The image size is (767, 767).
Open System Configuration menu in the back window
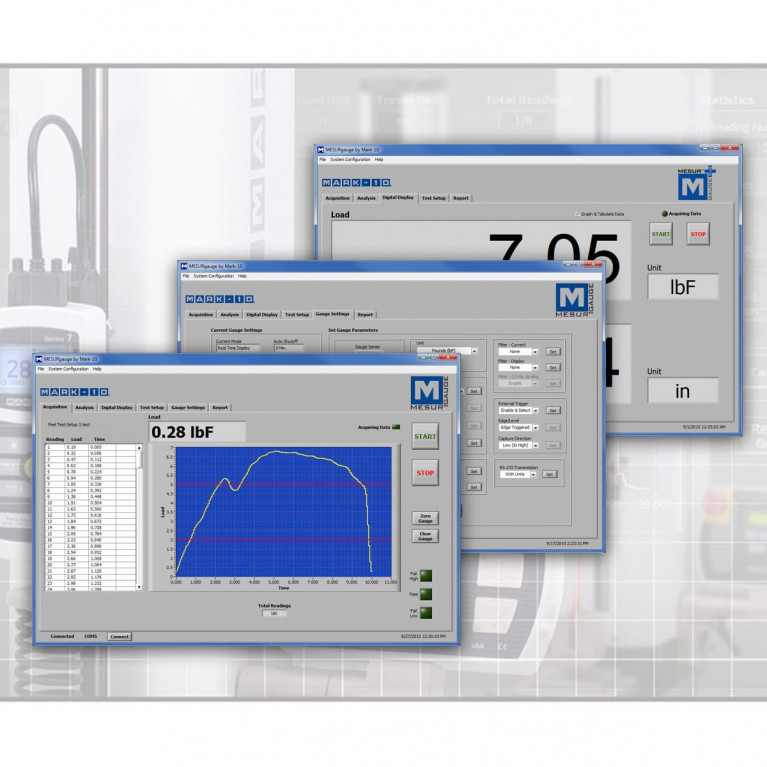[350, 159]
